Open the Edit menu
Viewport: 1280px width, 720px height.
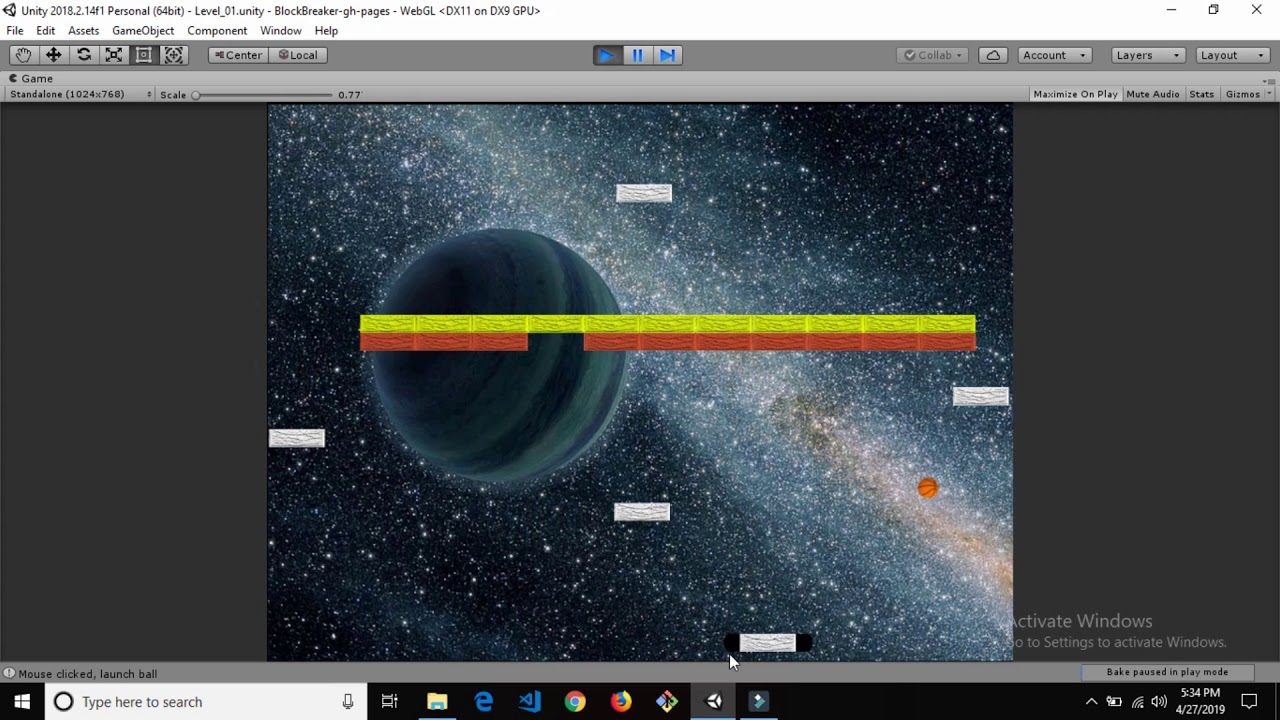coord(46,31)
